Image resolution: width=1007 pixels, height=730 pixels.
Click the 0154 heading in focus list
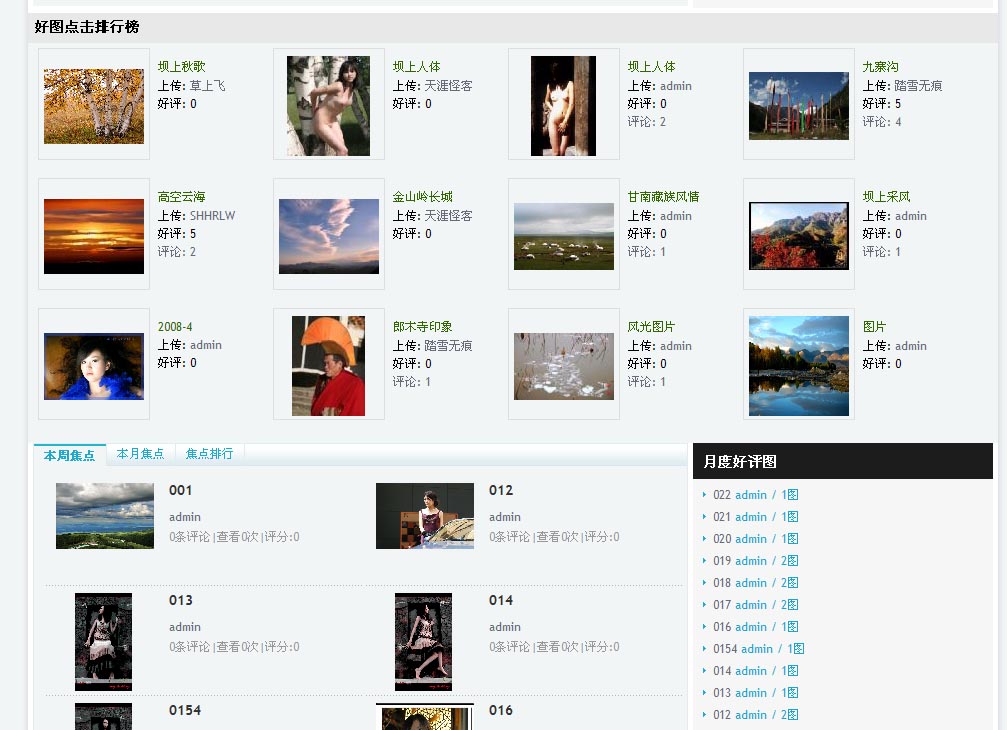pos(185,710)
